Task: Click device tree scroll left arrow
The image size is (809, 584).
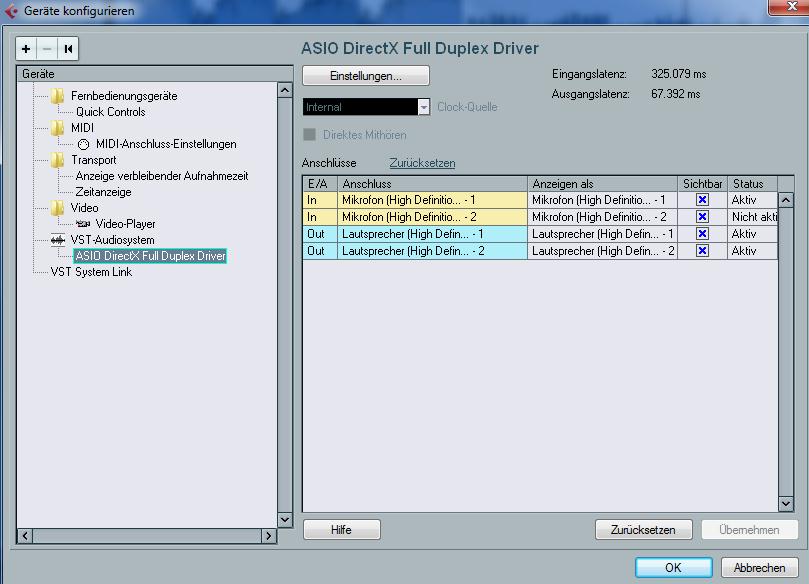Action: 25,536
